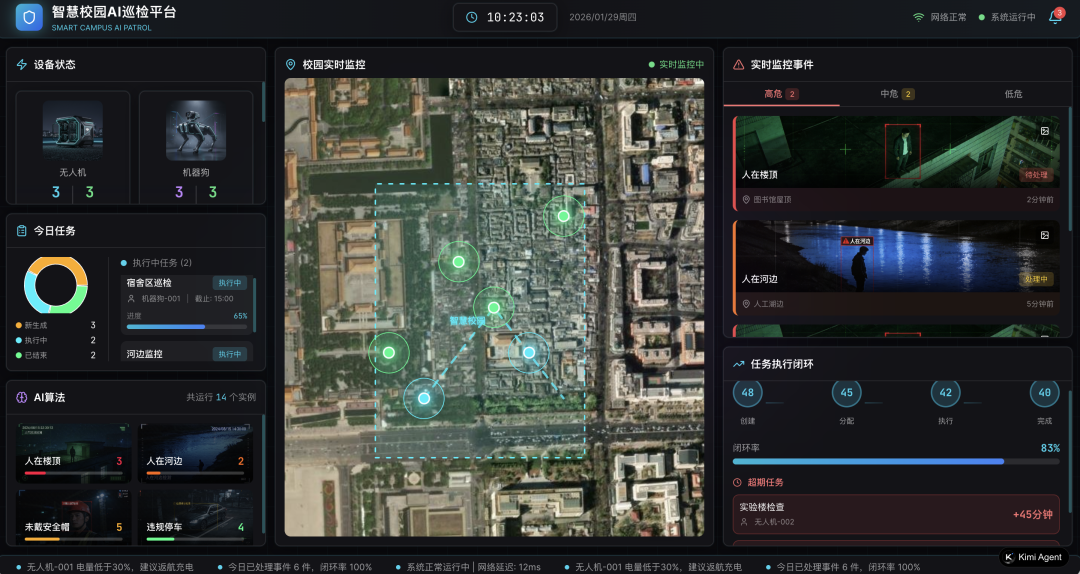Click the warning triangle icon of 实时监控事件

click(x=738, y=65)
